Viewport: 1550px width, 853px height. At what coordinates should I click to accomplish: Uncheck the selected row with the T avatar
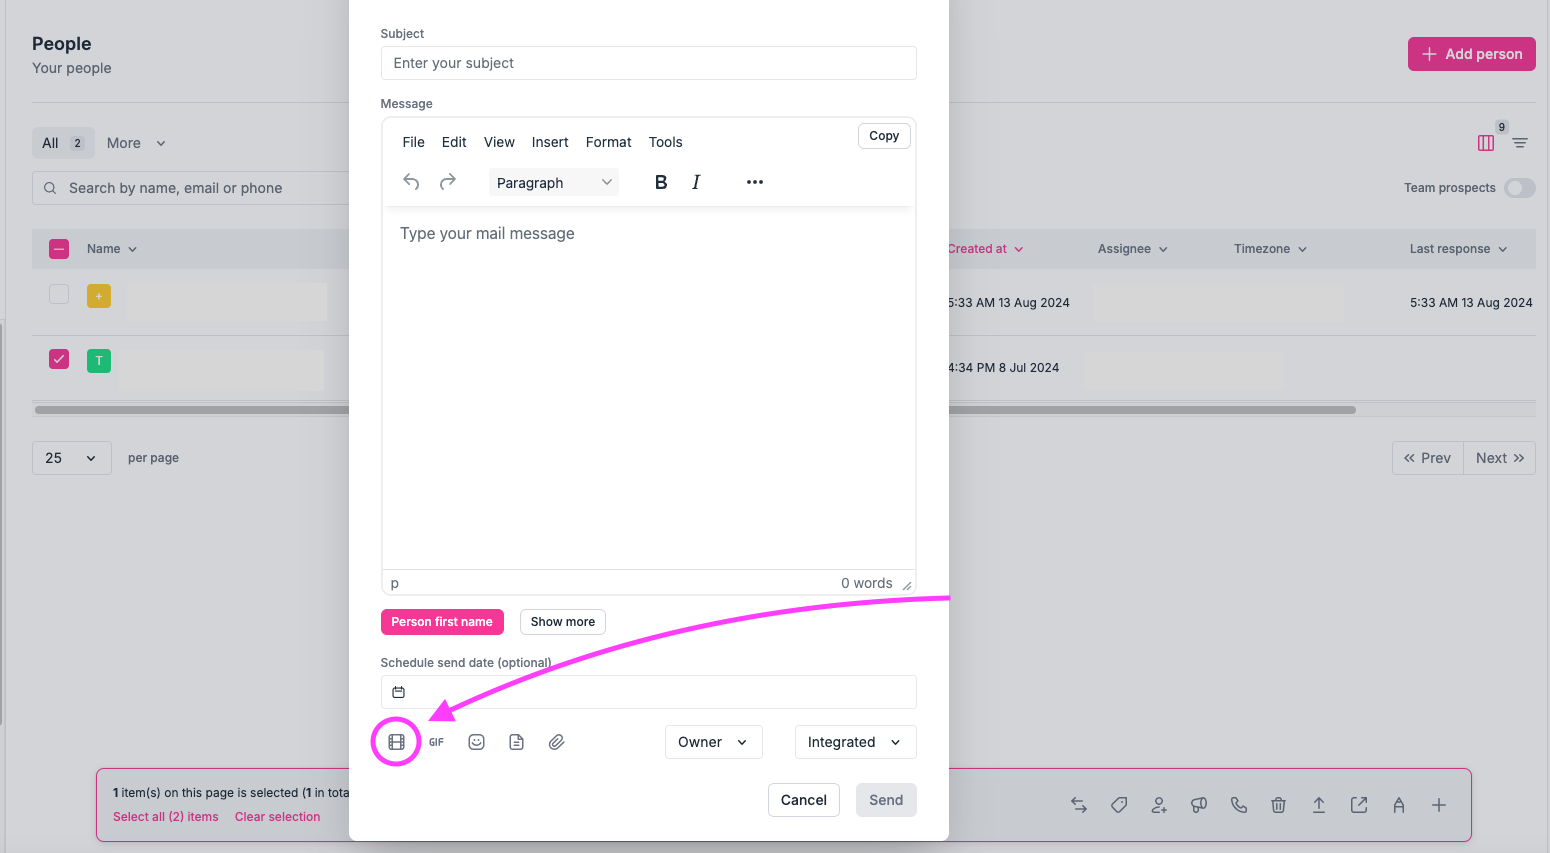click(59, 359)
